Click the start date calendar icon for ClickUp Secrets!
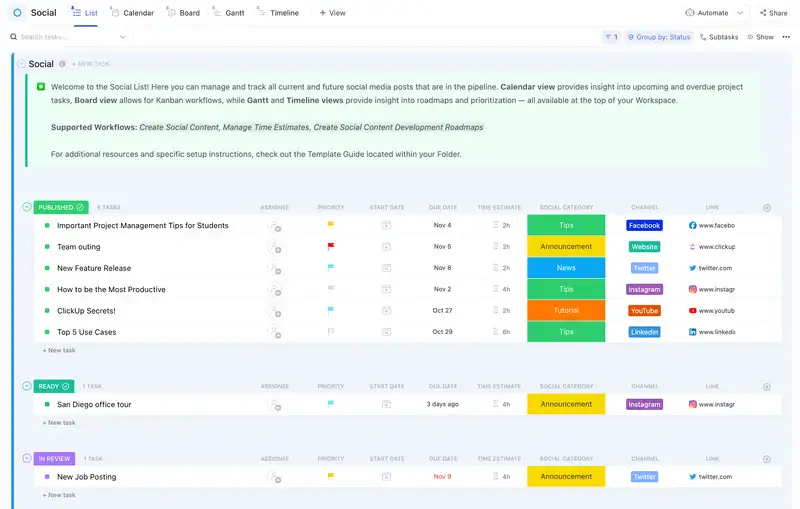Image resolution: width=800 pixels, height=509 pixels. click(x=386, y=311)
